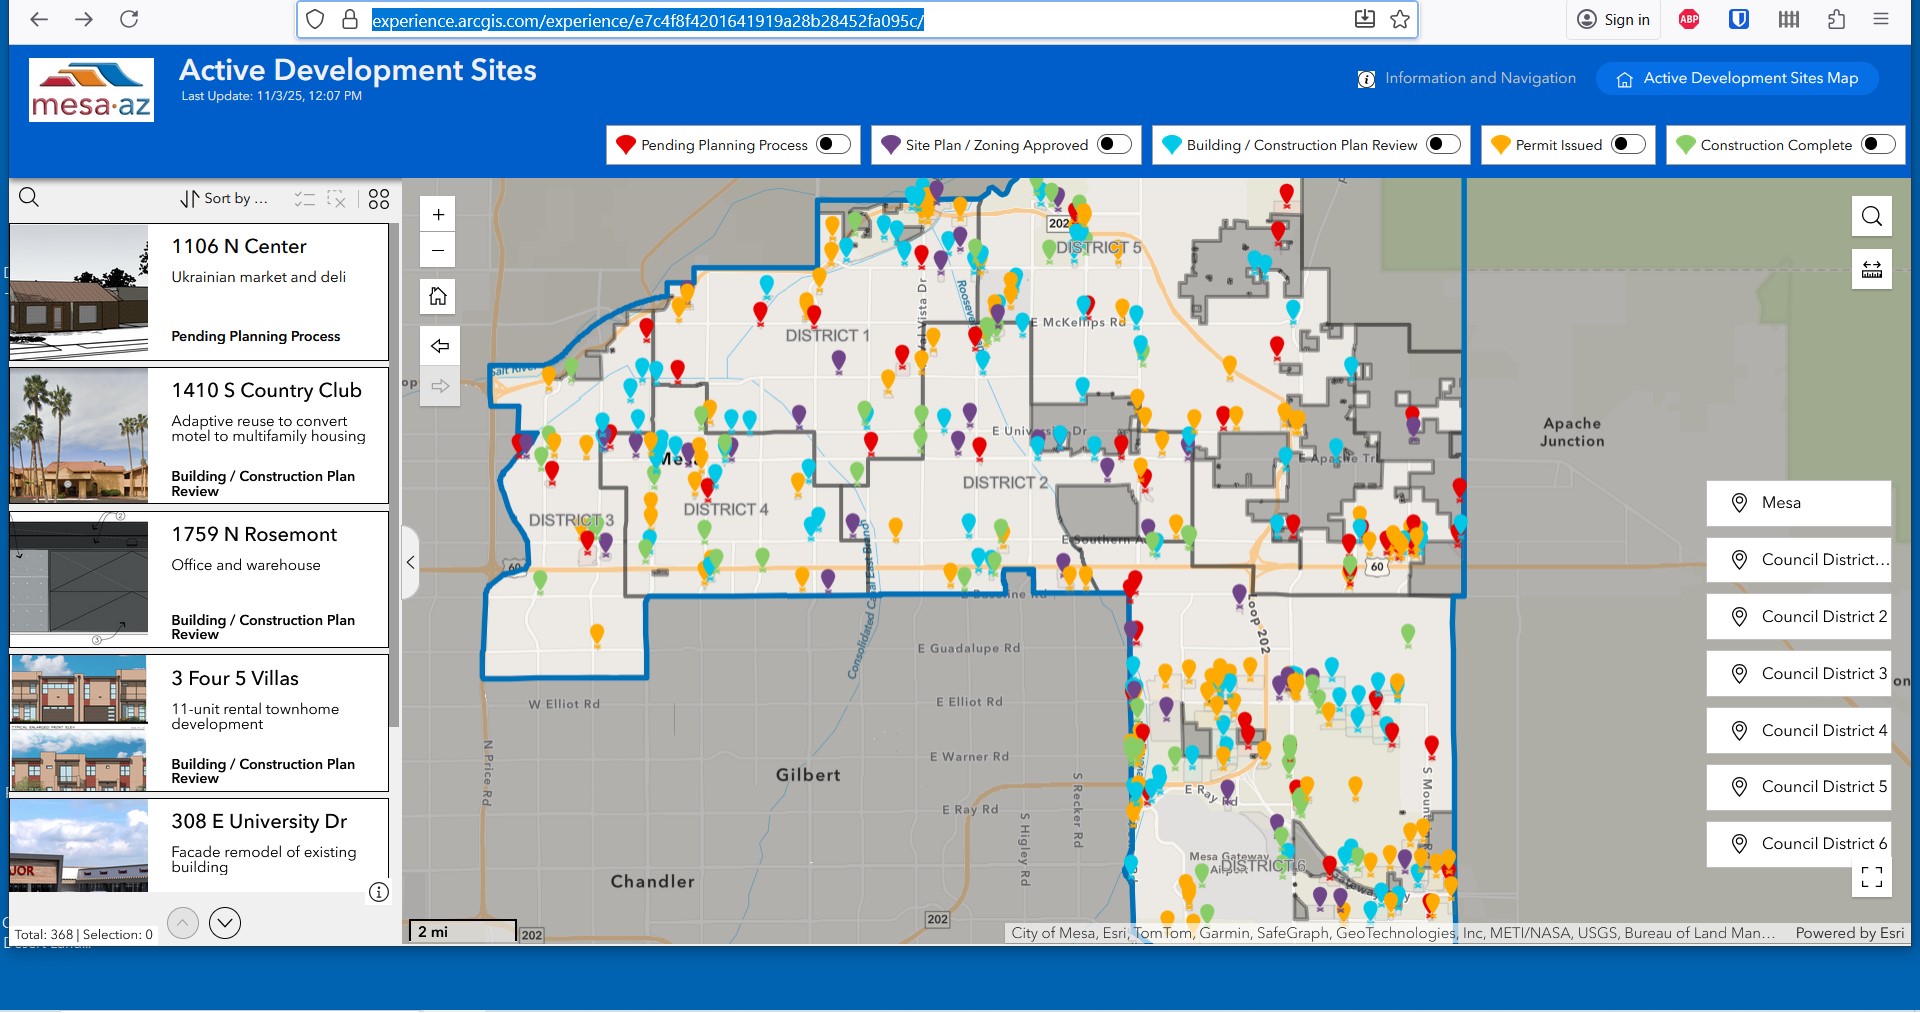Search the development sites list
Screen dimensions: 1920x1013
29,198
